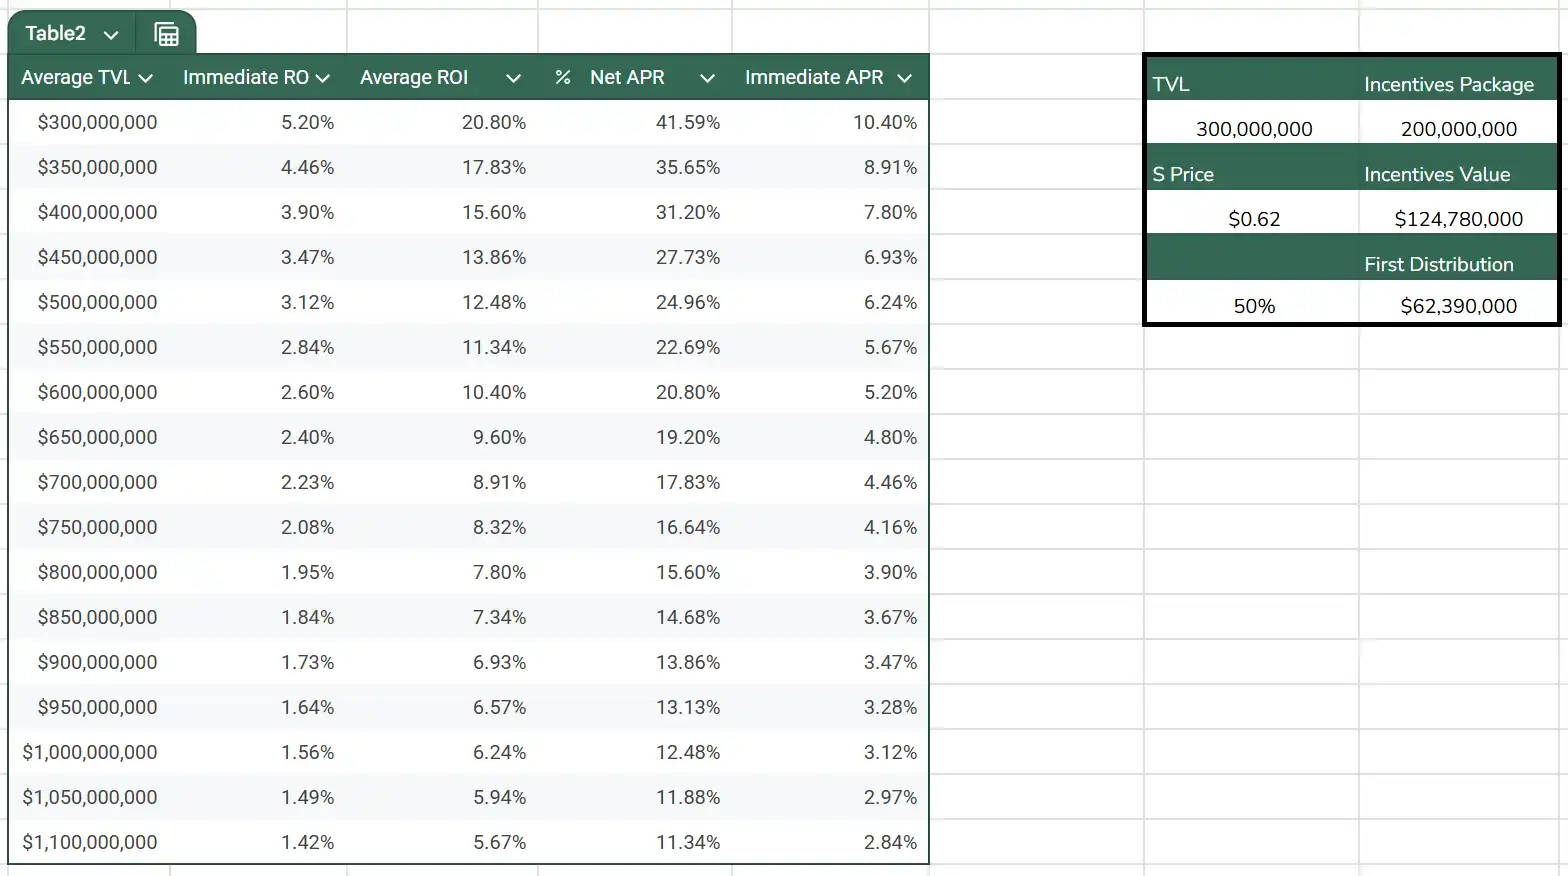Click the Table2 table name label
Viewport: 1568px width, 876px height.
(56, 34)
